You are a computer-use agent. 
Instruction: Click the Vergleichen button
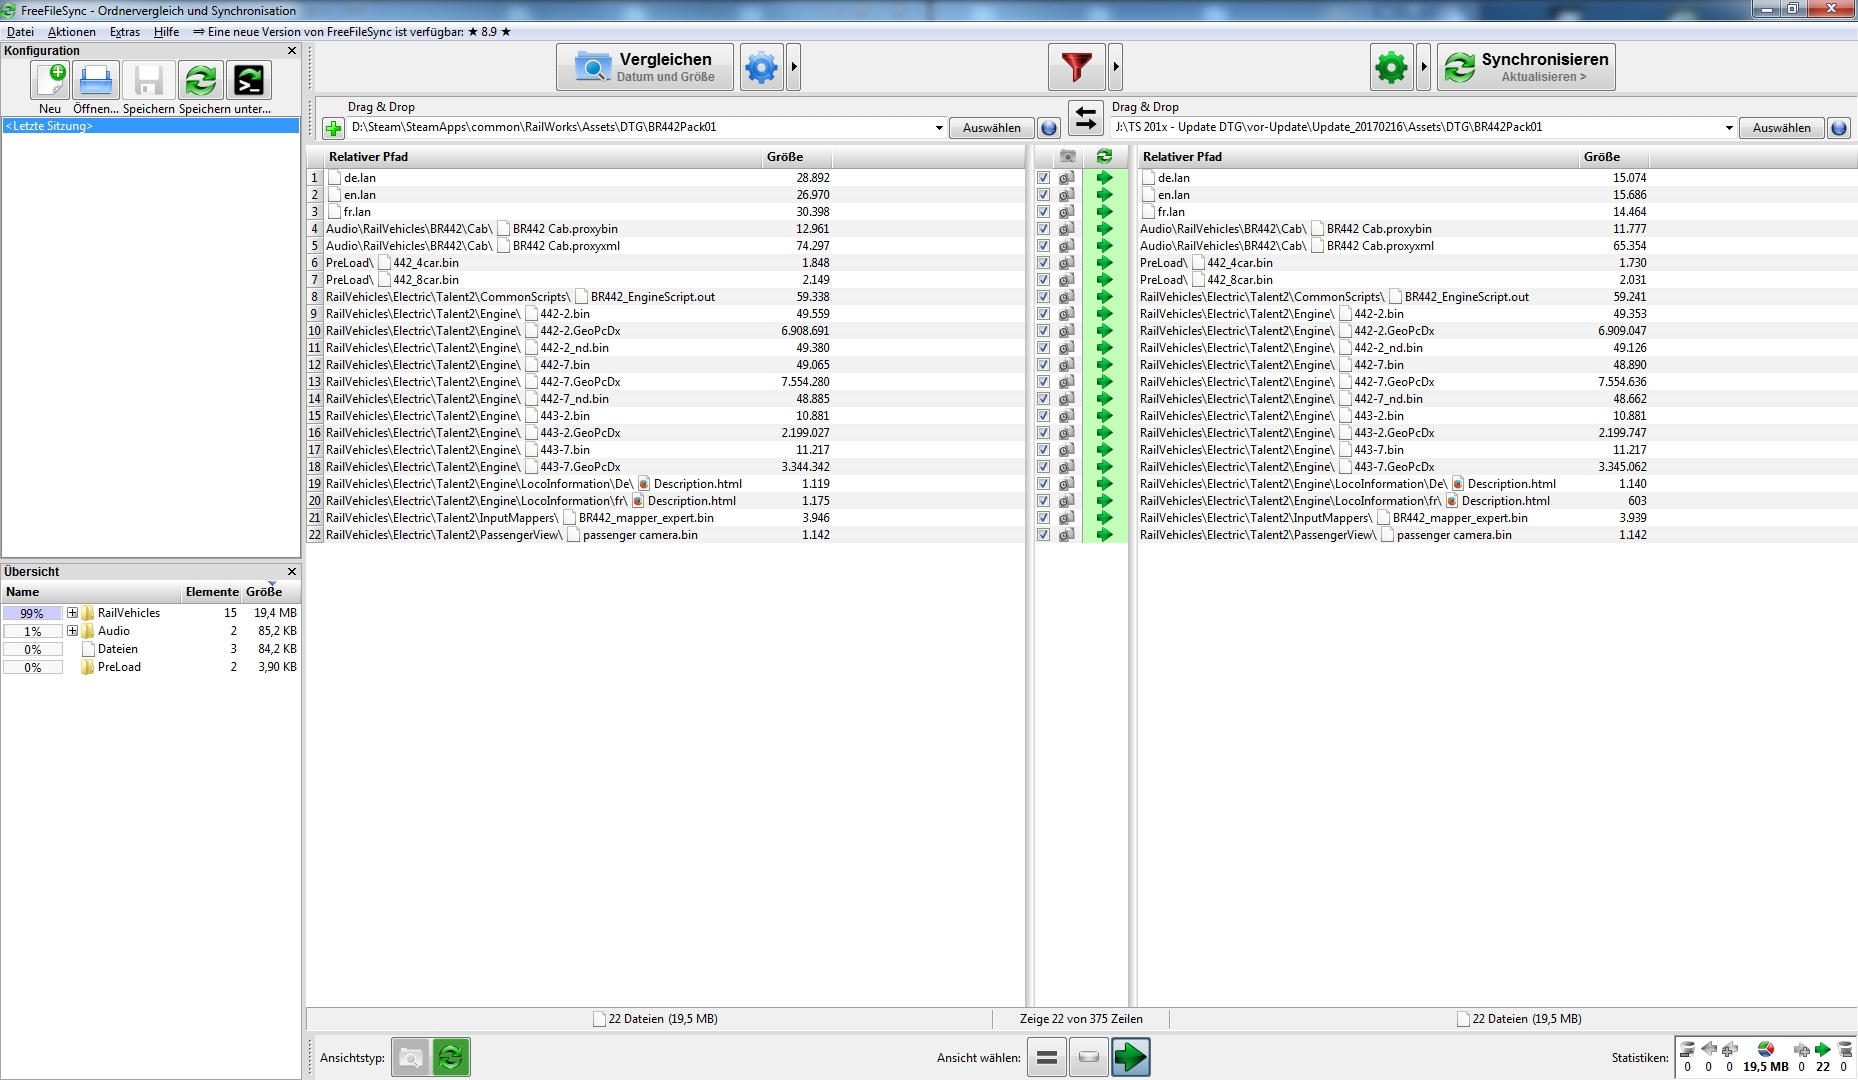pyautogui.click(x=645, y=67)
